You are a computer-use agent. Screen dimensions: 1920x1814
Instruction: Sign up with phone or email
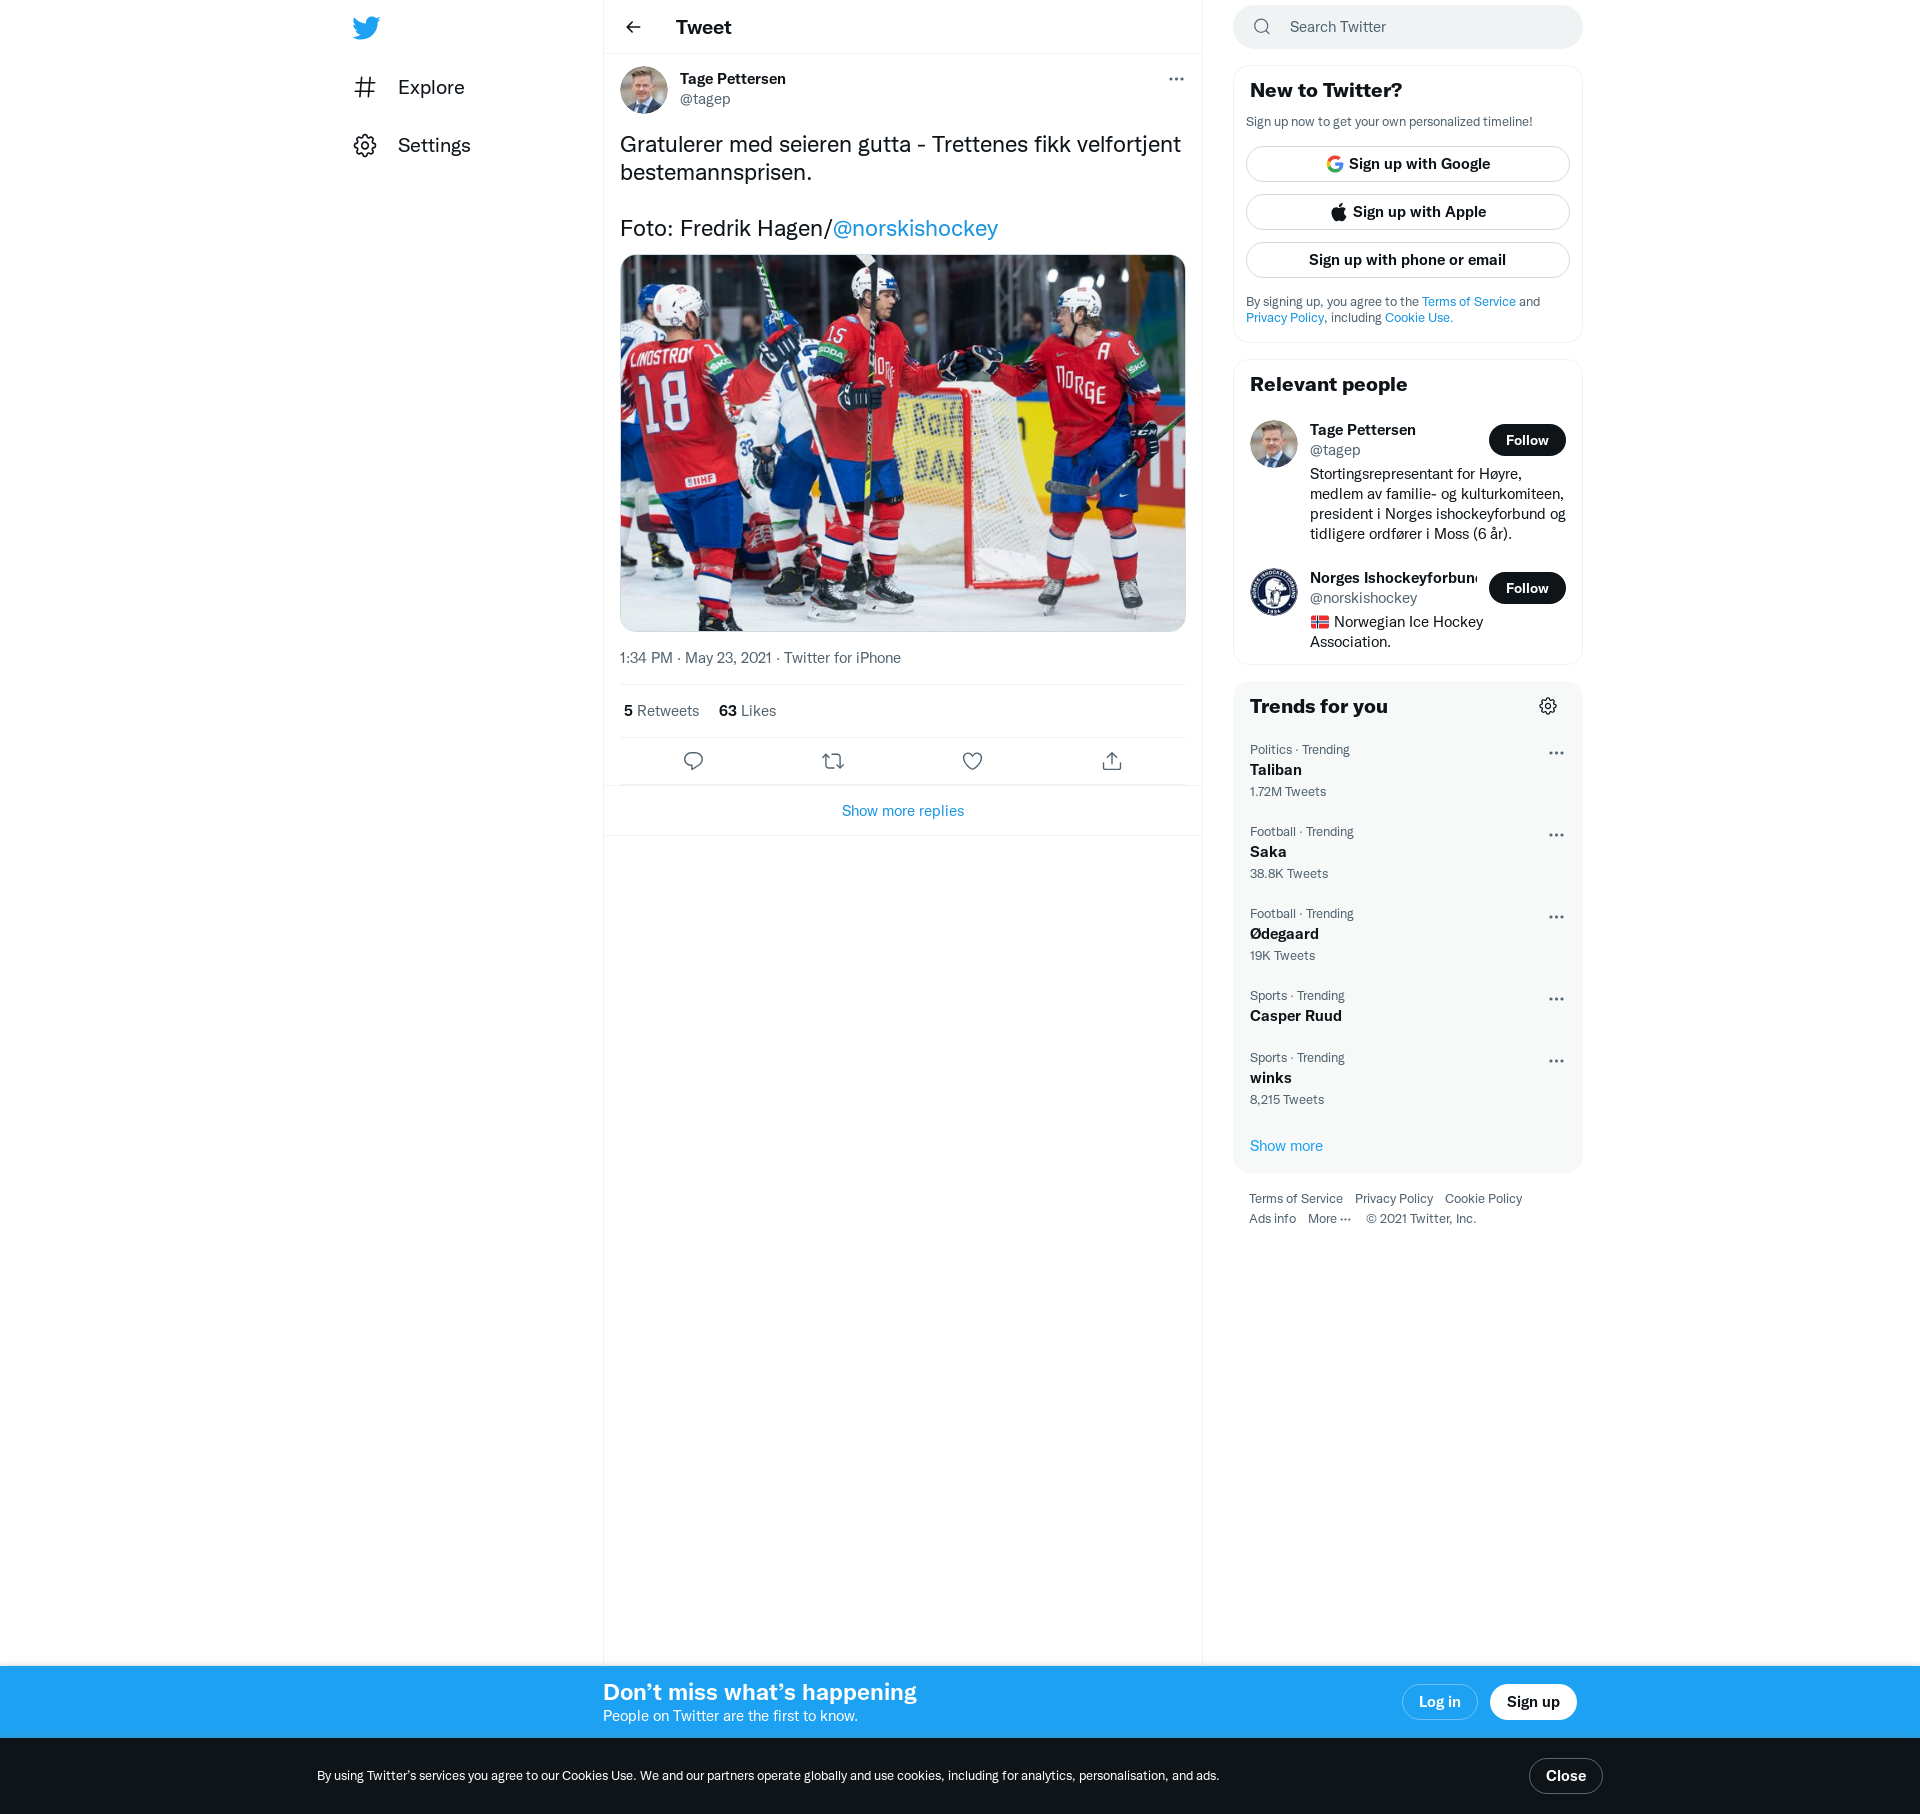tap(1408, 260)
